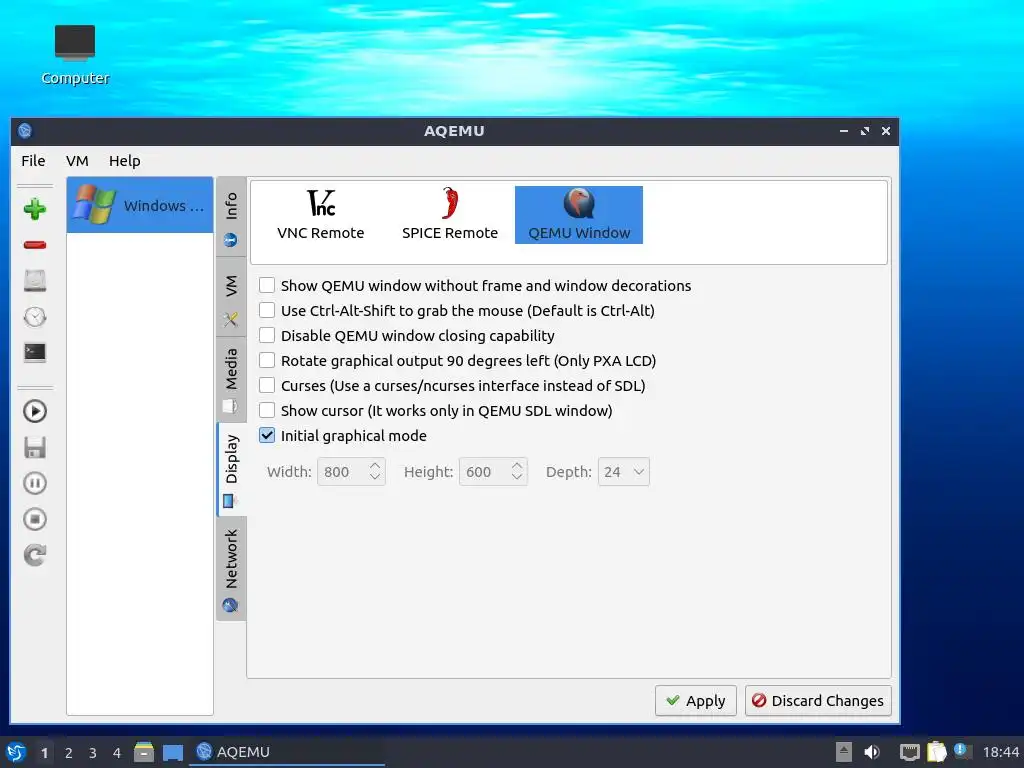
Task: Enable Curses interface checkbox
Action: pyautogui.click(x=267, y=385)
